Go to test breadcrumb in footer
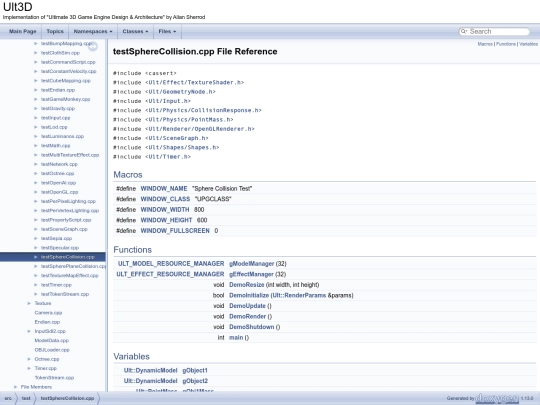Viewport: 540px width, 405px height. (26, 398)
